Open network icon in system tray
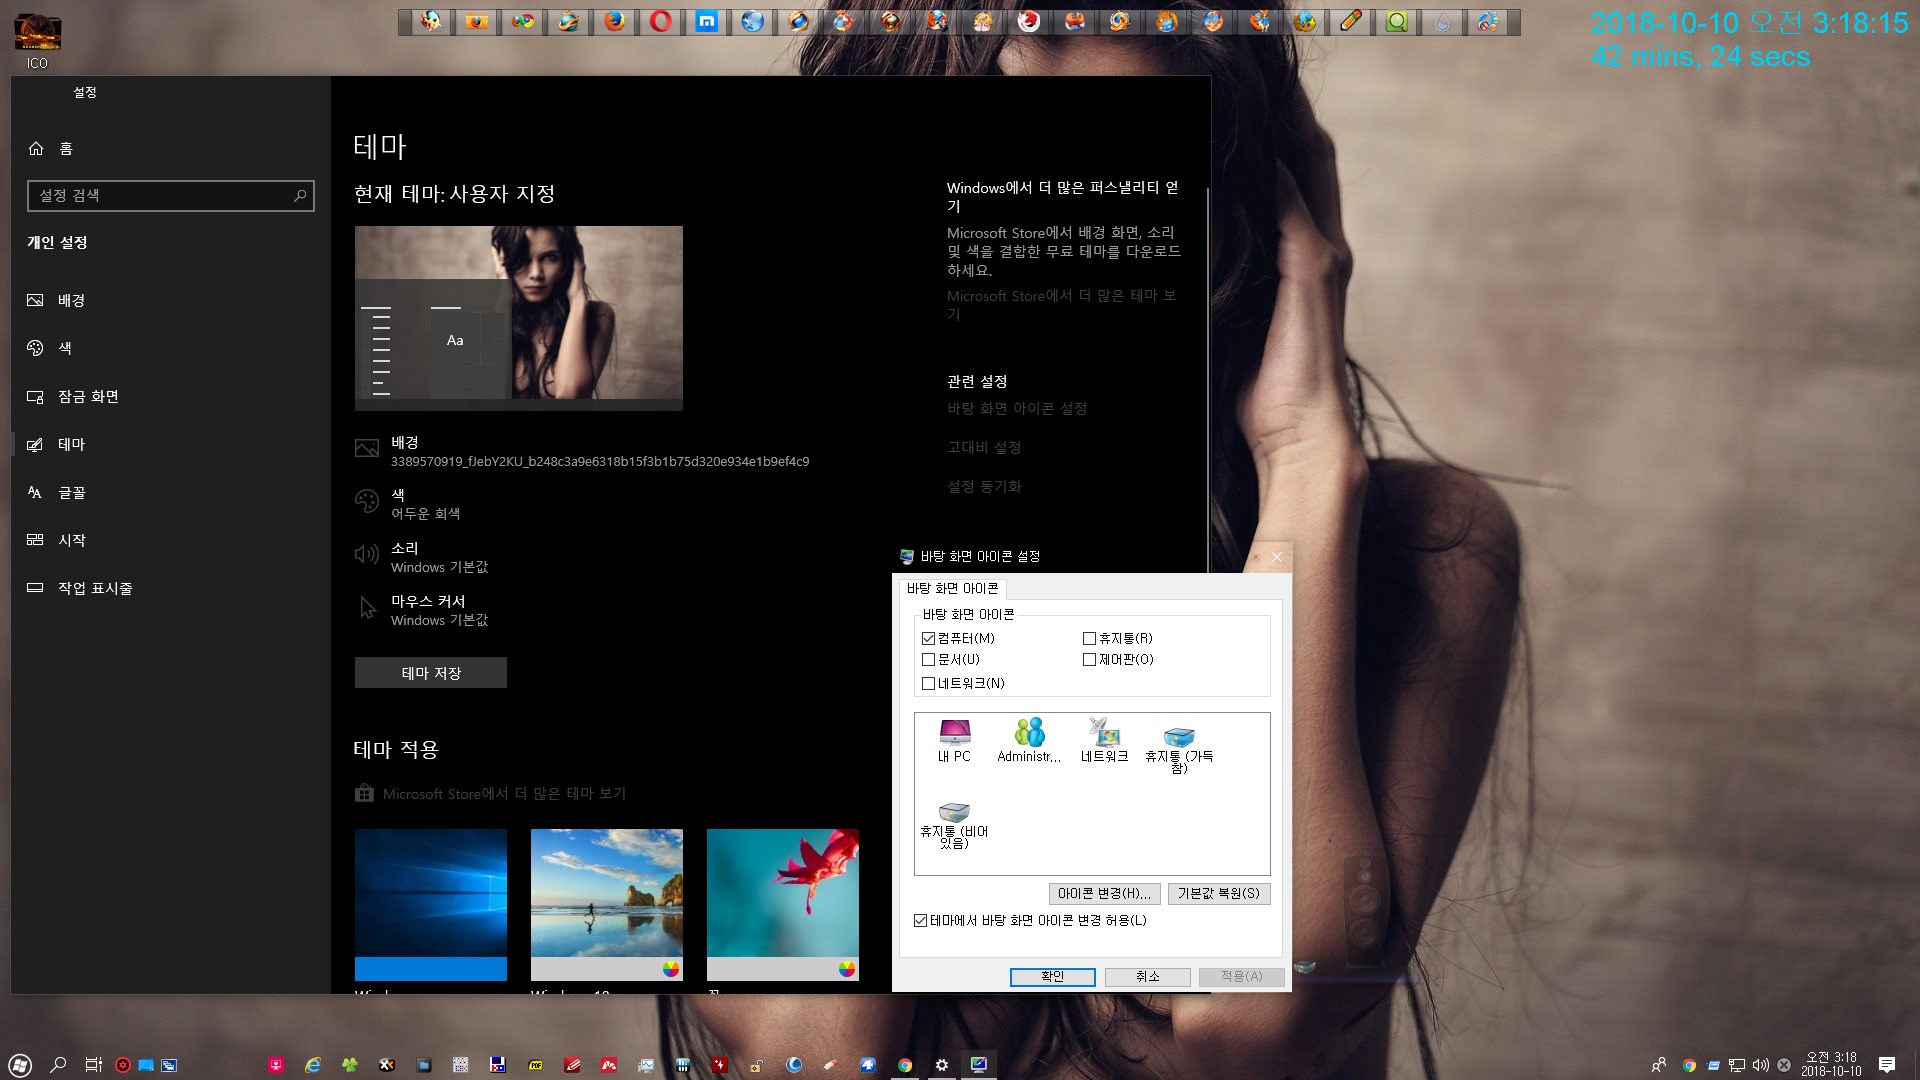Image resolution: width=1920 pixels, height=1080 pixels. point(1737,1065)
